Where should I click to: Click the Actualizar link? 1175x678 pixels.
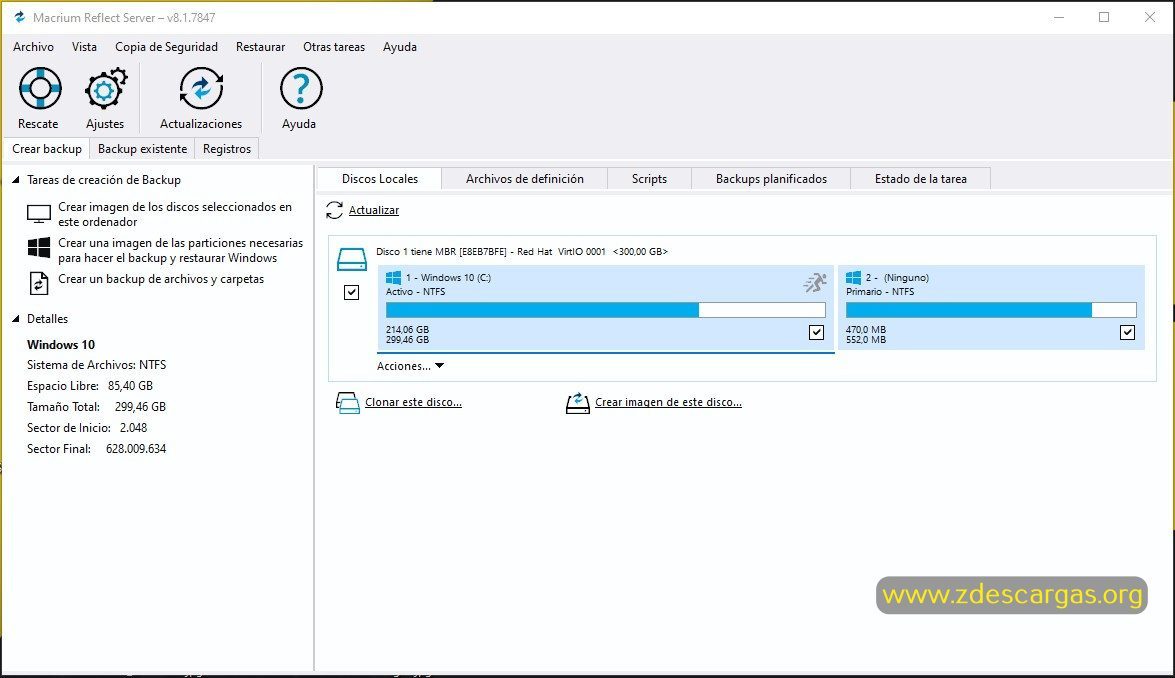374,211
